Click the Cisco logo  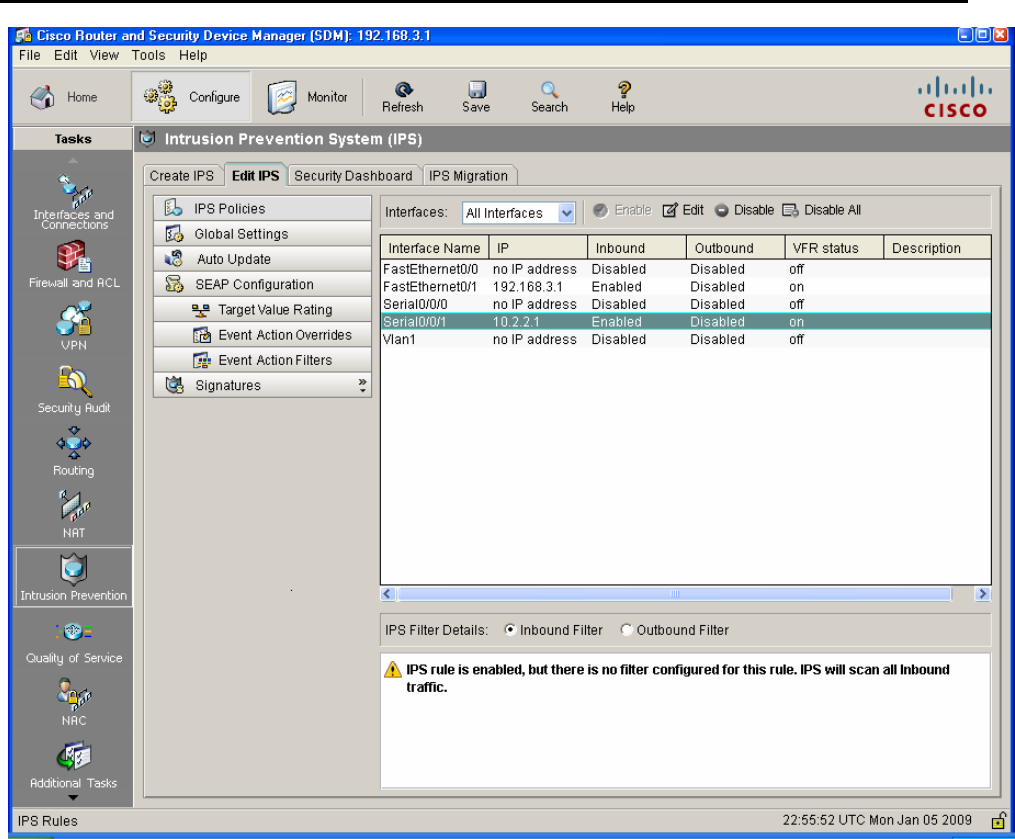[955, 97]
